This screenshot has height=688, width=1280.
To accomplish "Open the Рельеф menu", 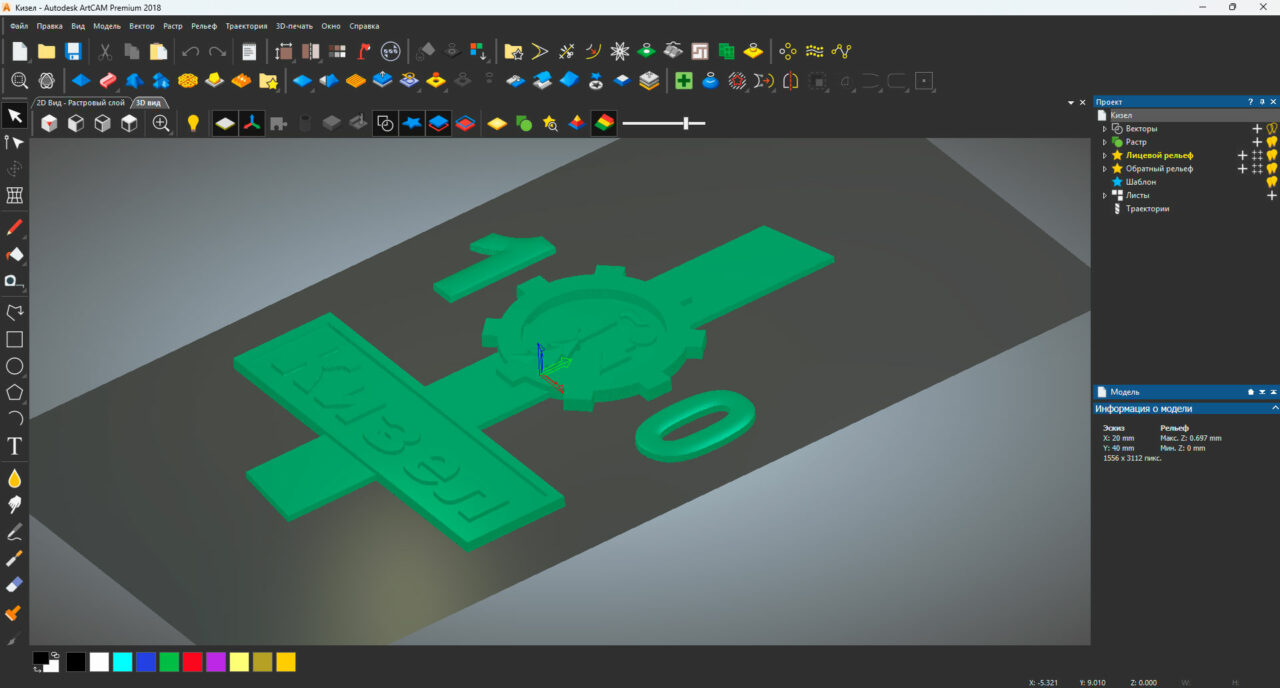I will 203,25.
